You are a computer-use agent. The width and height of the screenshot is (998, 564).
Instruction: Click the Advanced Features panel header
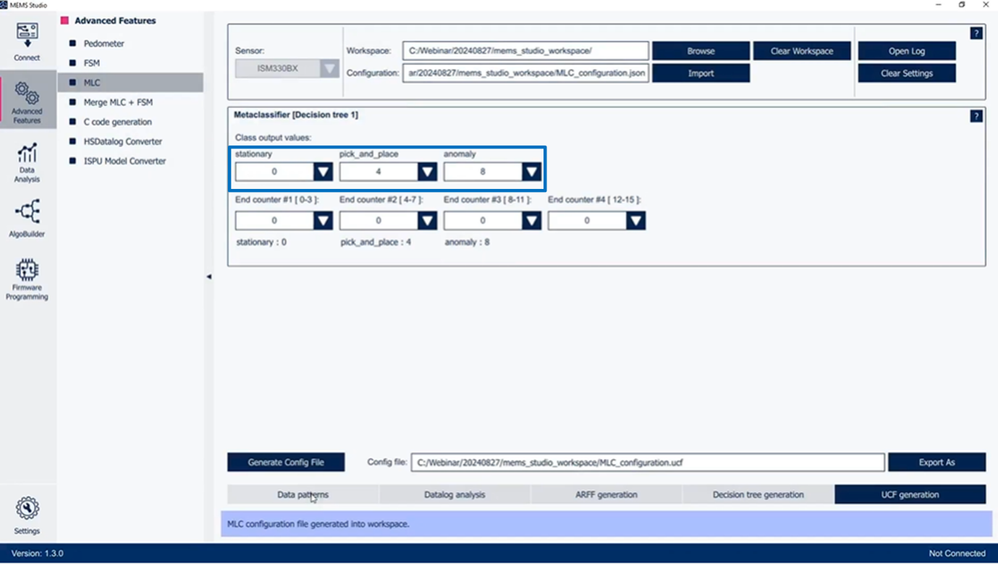115,20
